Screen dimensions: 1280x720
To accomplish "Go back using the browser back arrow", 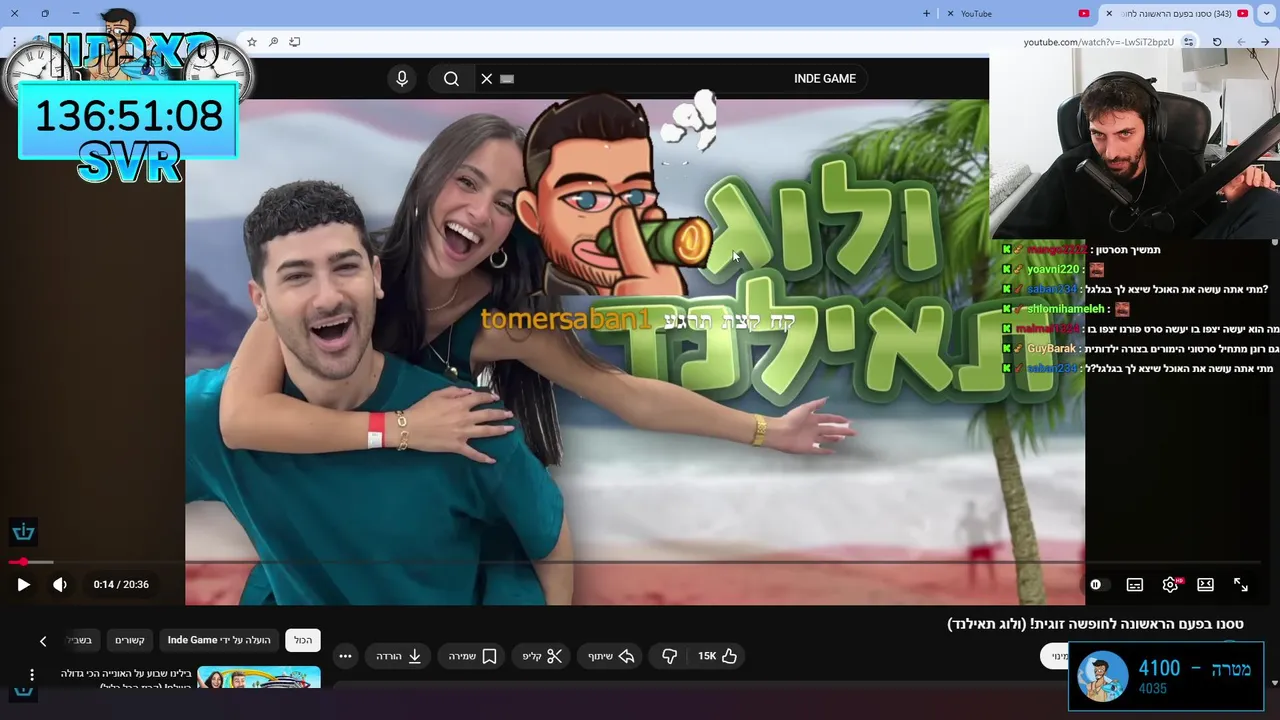I will pyautogui.click(x=1265, y=42).
